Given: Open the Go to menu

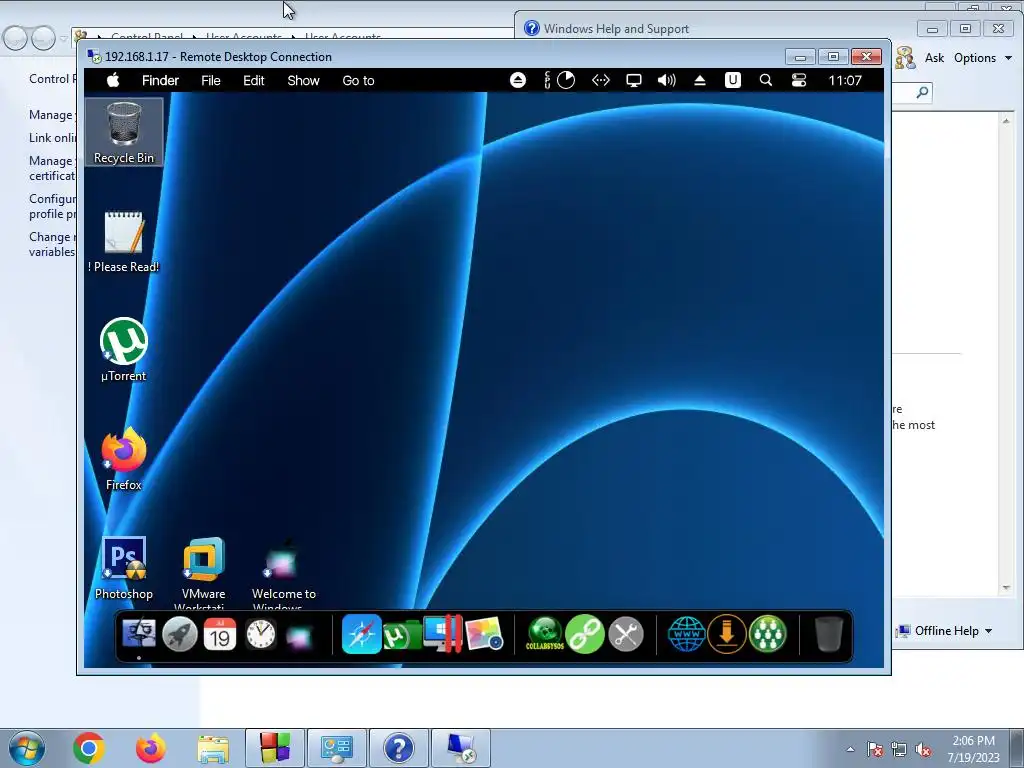Looking at the screenshot, I should point(358,80).
